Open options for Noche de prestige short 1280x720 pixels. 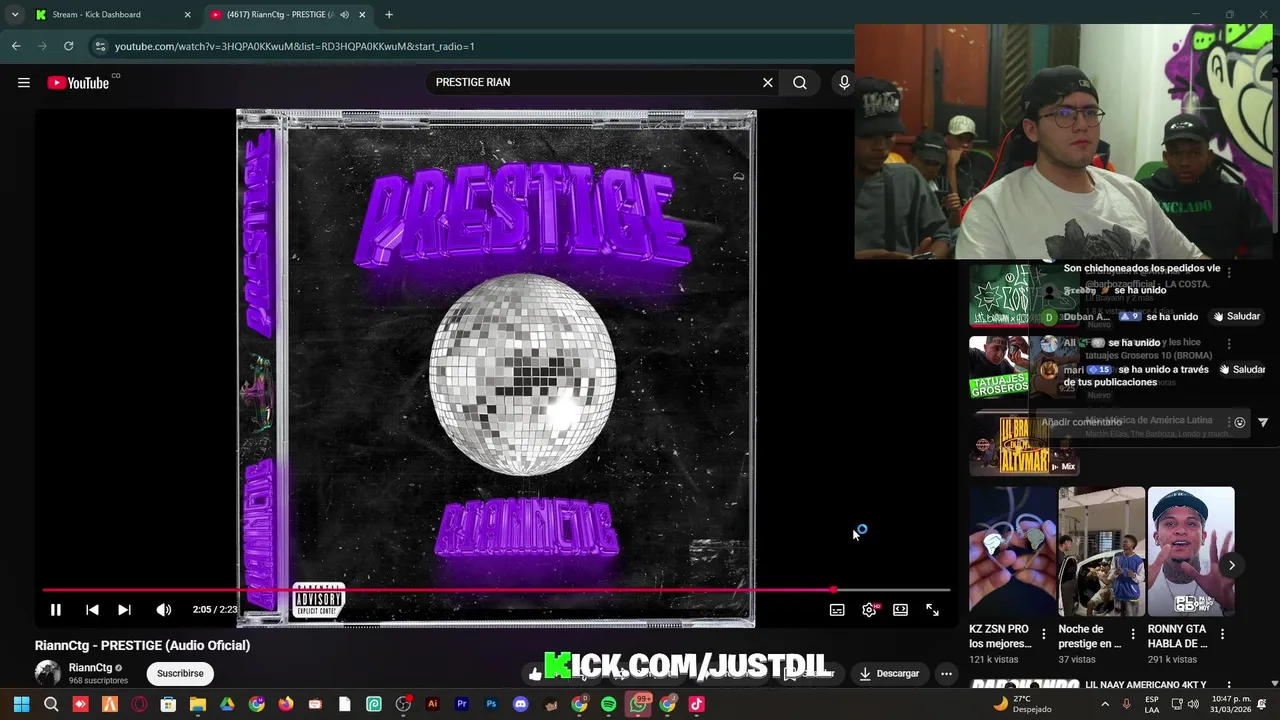(1133, 634)
